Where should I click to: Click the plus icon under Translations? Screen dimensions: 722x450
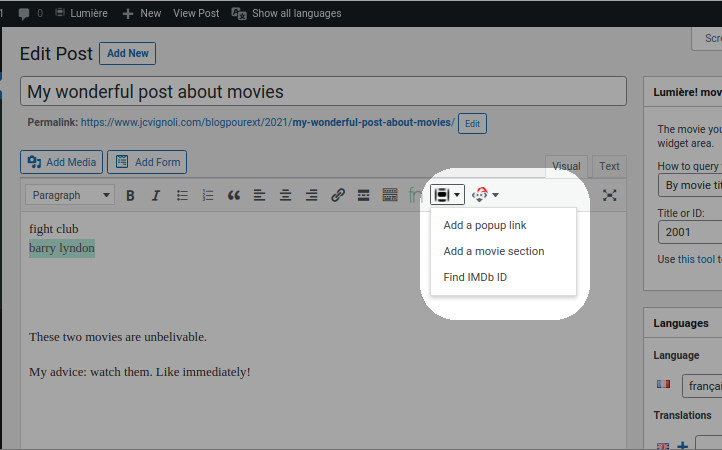click(x=682, y=445)
